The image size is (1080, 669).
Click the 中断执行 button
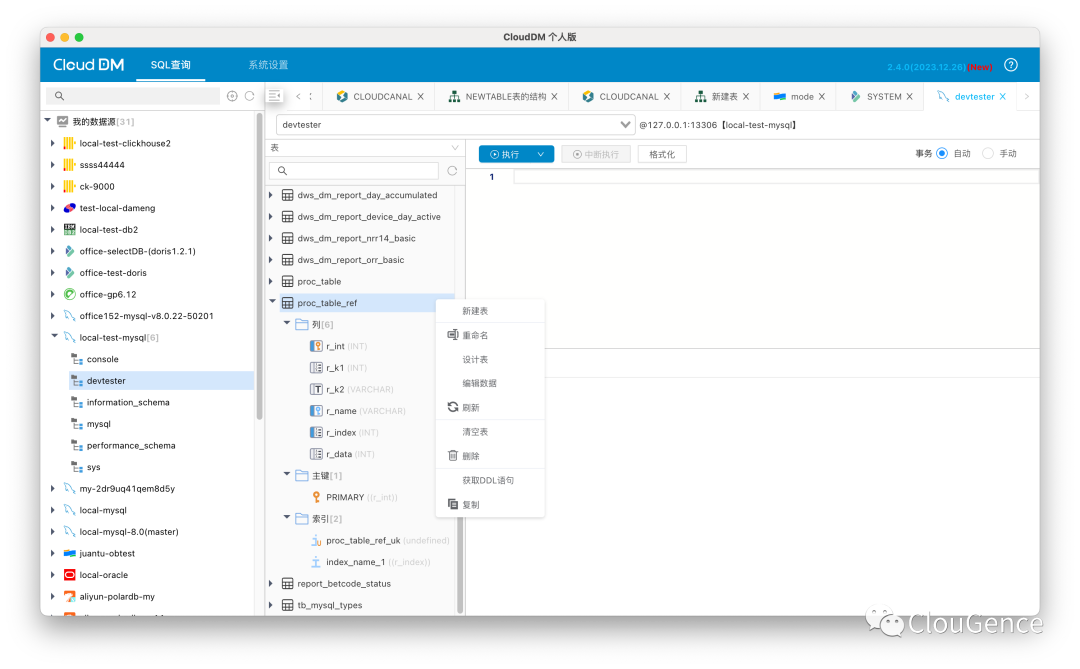[596, 154]
